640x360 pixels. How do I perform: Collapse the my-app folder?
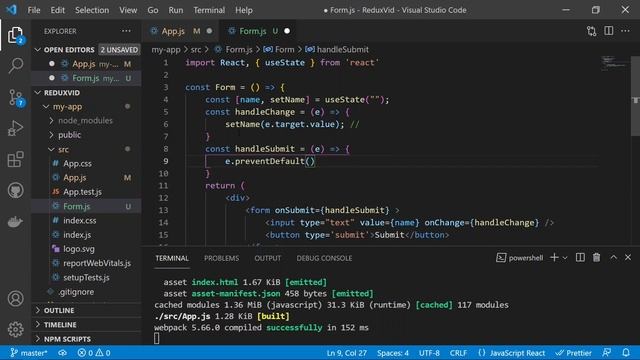[x=46, y=107]
